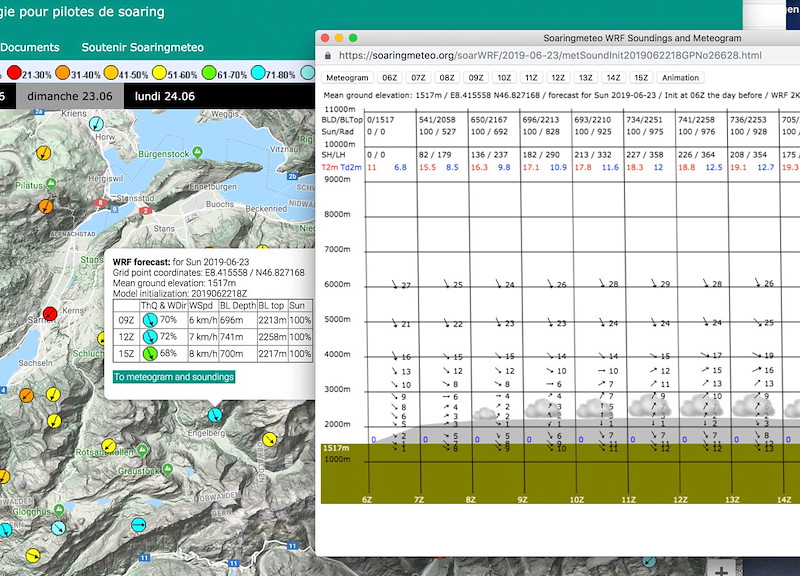This screenshot has width=800, height=576.
Task: Click the Graustock green landmark pin
Action: [167, 469]
